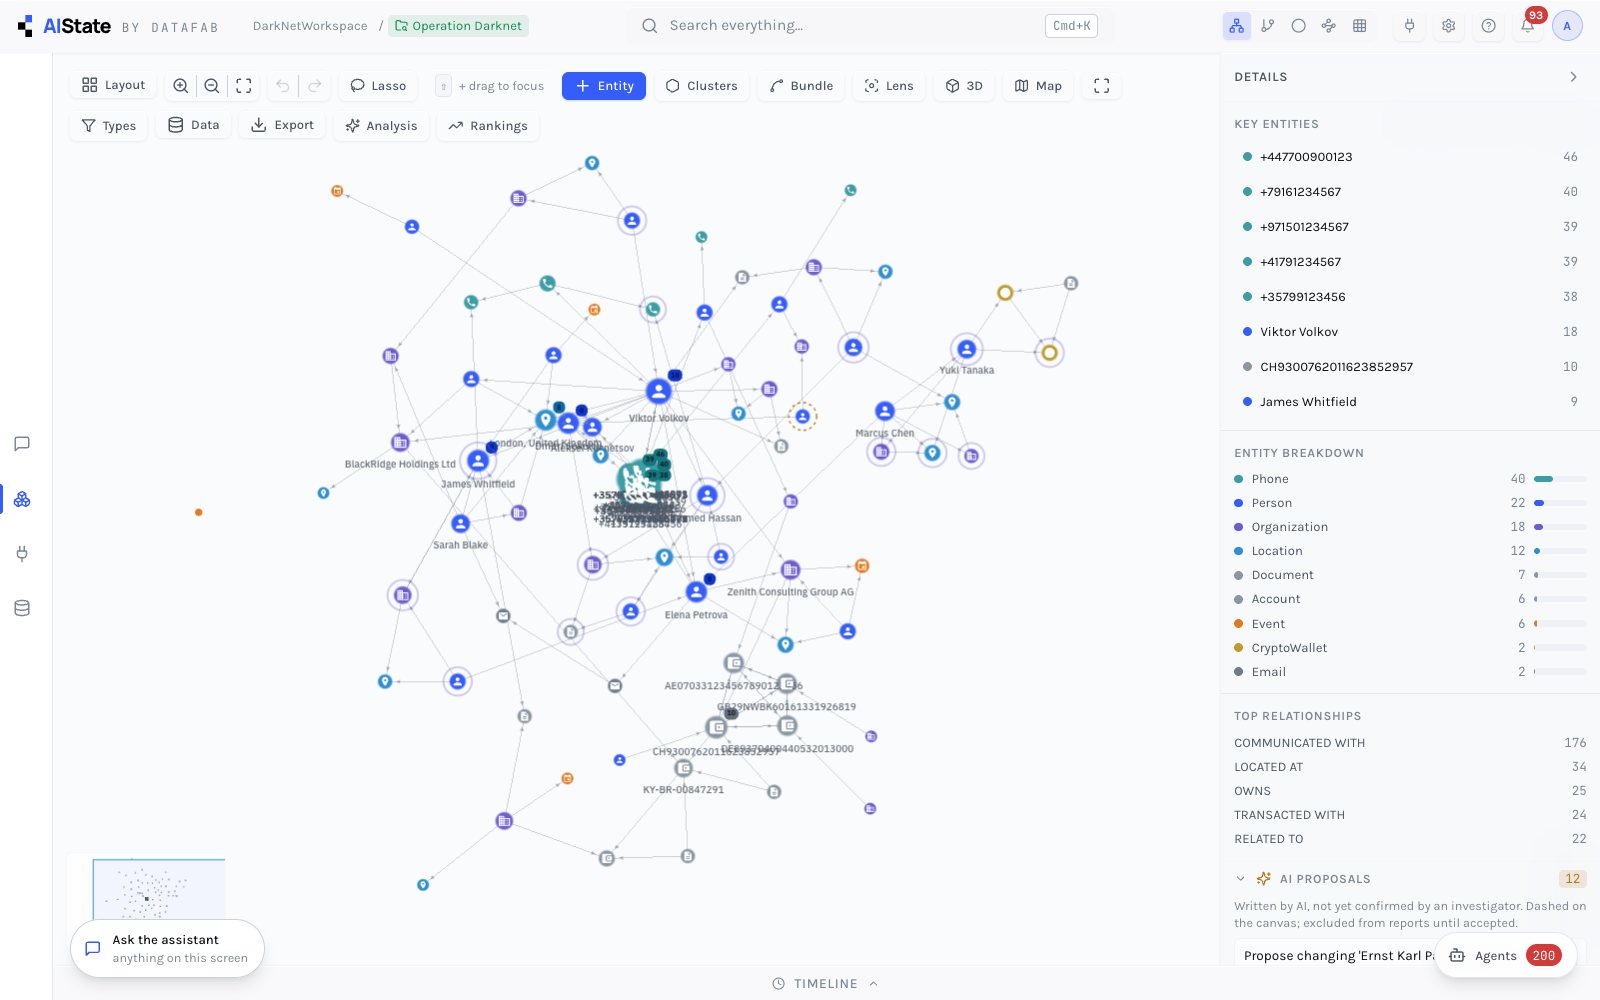Open the Layout dropdown
This screenshot has height=1000, width=1600.
(x=113, y=86)
